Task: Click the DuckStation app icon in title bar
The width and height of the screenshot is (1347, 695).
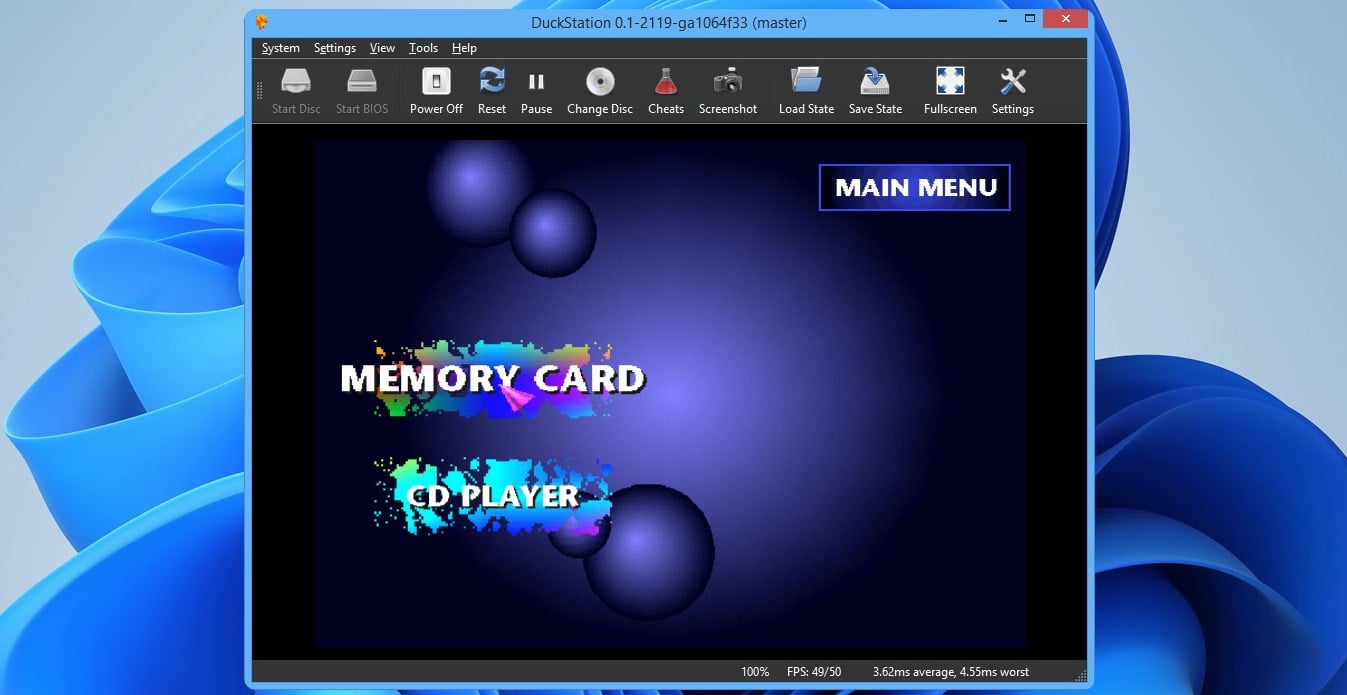Action: click(262, 21)
